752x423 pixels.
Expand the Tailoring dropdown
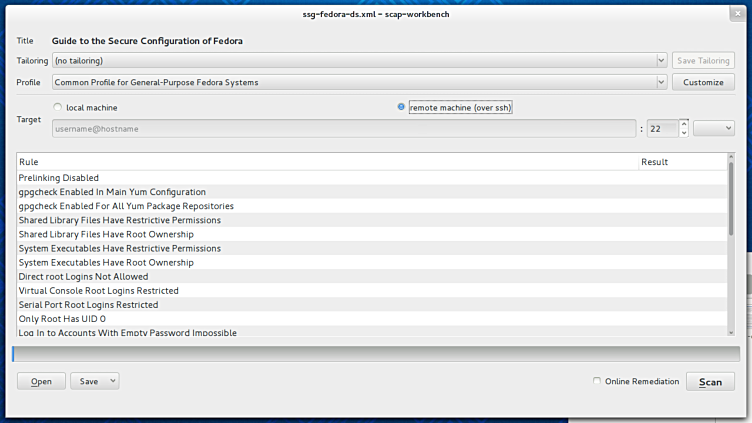(x=661, y=60)
